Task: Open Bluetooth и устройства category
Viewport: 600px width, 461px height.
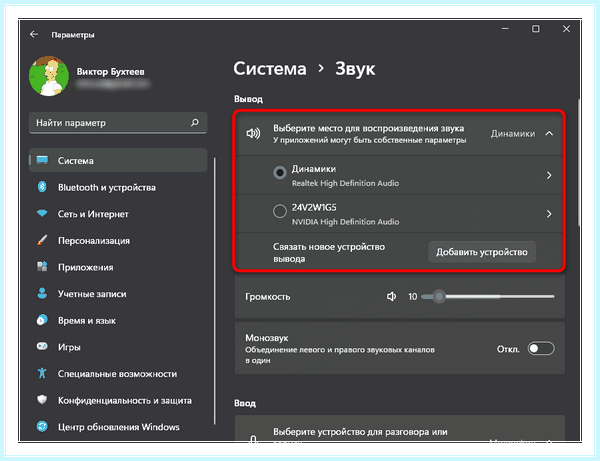Action: [118, 187]
